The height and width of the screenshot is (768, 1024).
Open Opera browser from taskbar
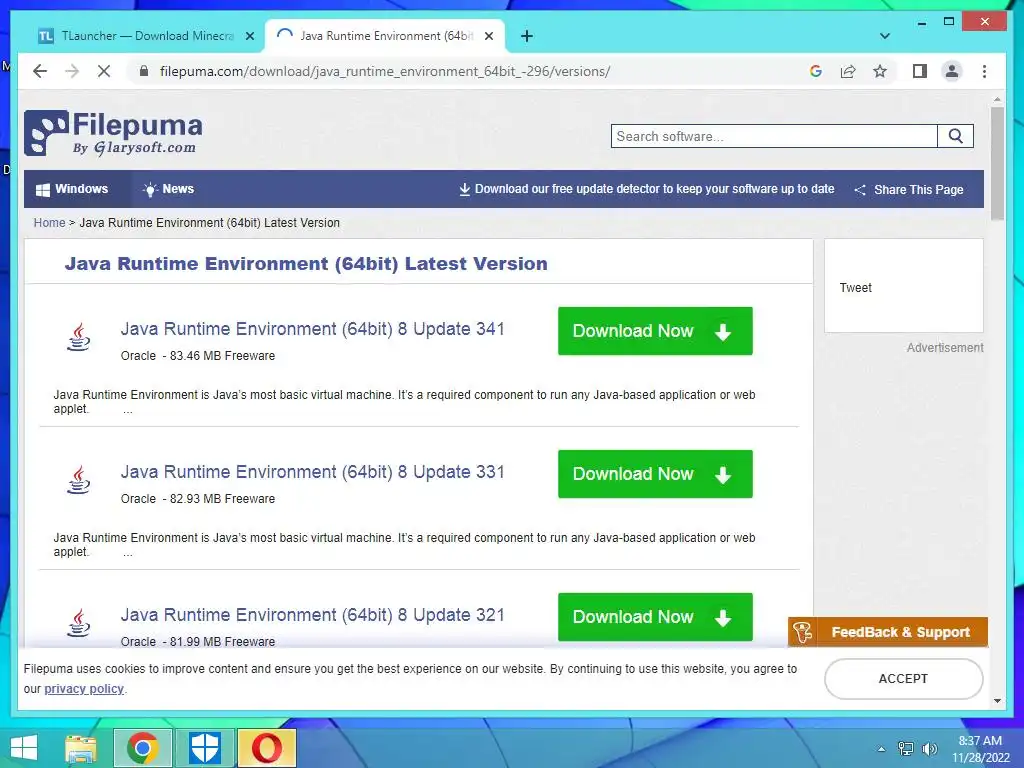tap(266, 748)
